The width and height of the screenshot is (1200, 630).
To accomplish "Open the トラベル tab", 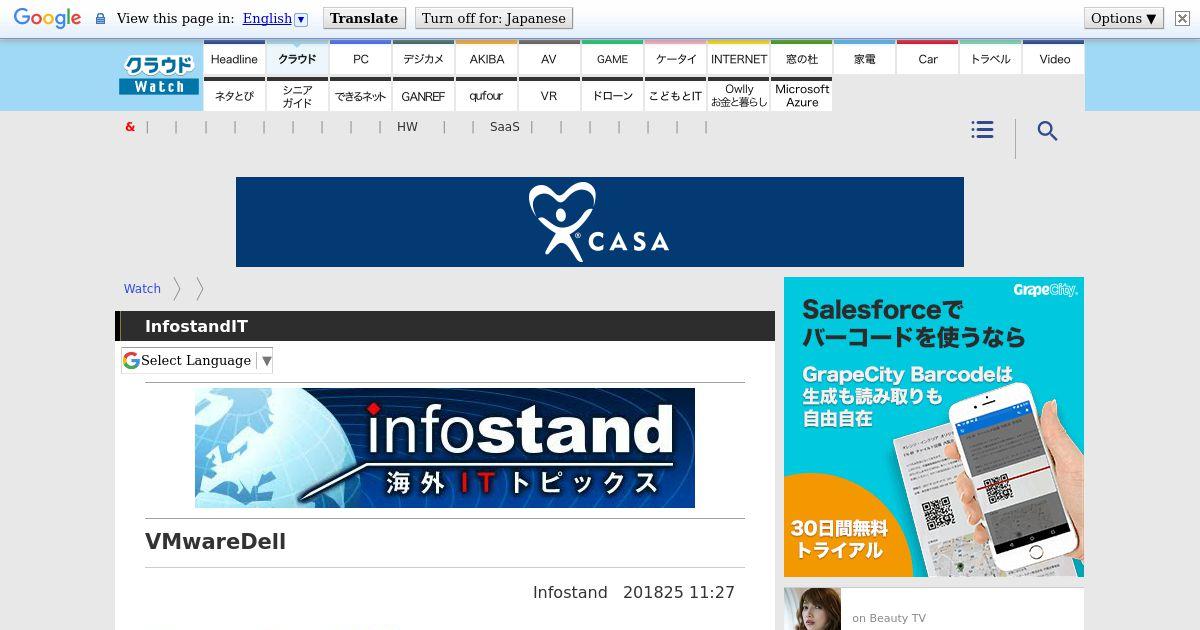I will [990, 58].
